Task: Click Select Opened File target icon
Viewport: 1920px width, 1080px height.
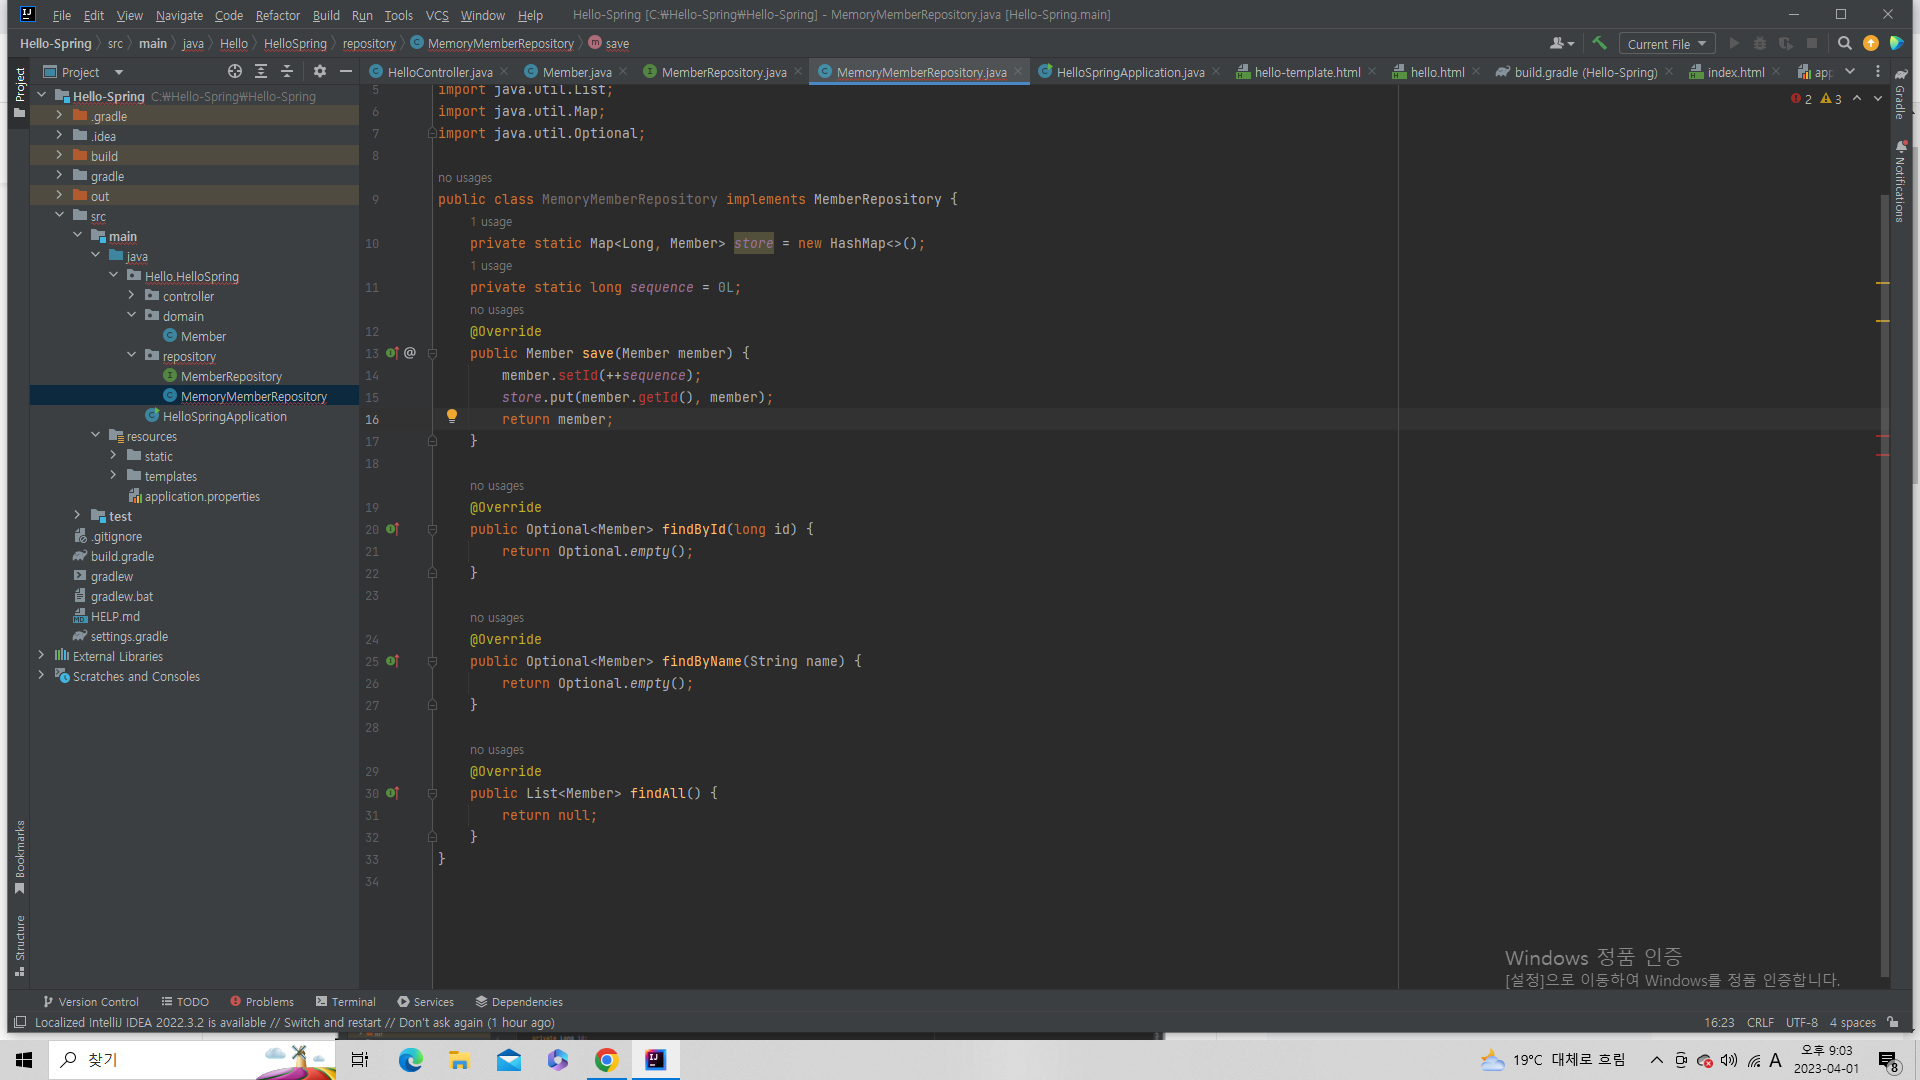Action: (235, 71)
